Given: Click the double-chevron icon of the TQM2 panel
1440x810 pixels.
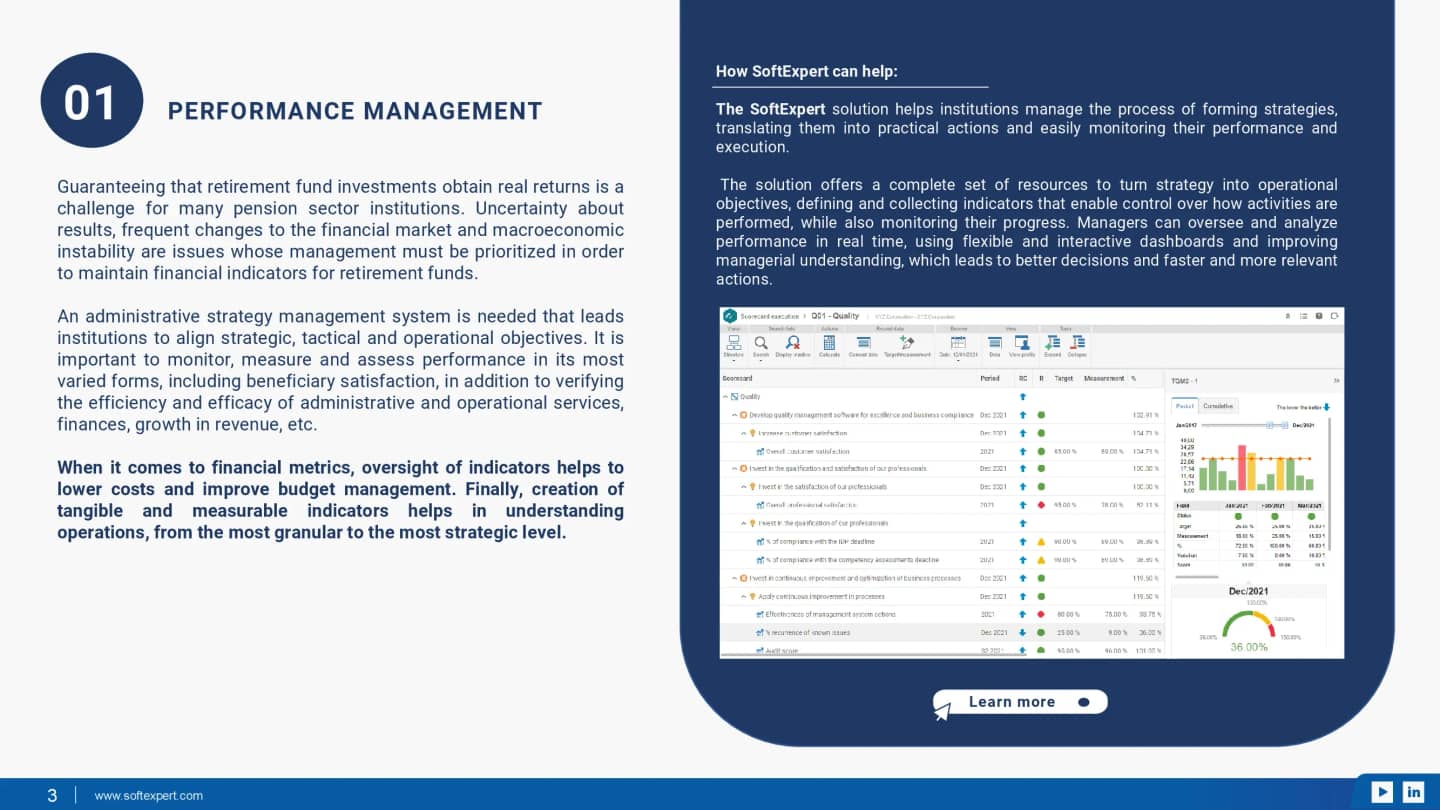Looking at the screenshot, I should [1337, 380].
